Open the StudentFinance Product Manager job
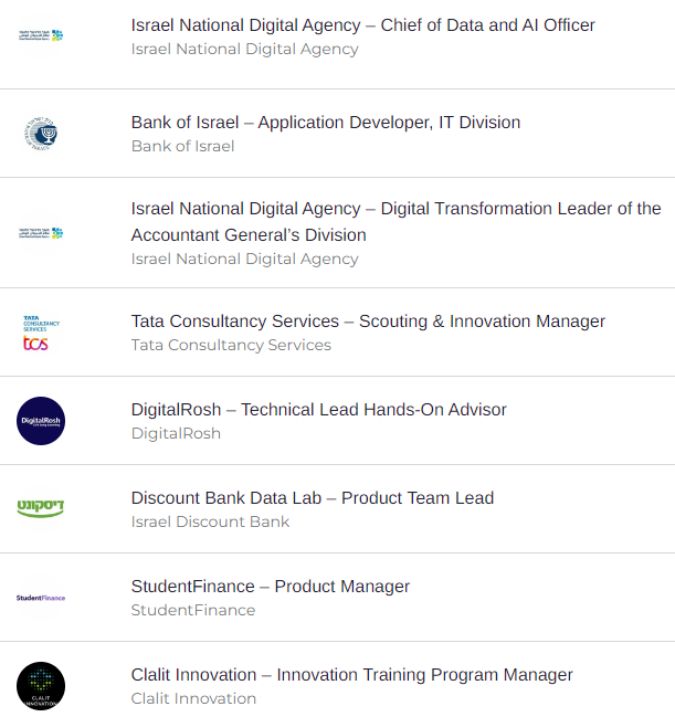 click(270, 586)
